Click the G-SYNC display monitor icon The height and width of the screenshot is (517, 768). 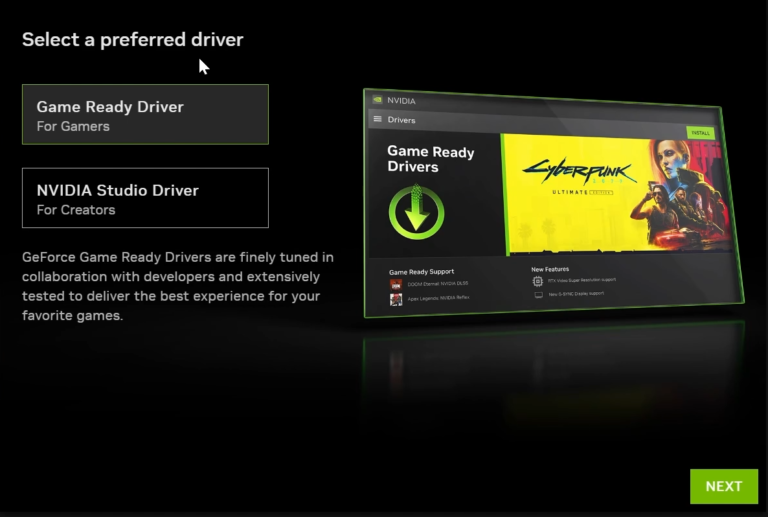[538, 295]
